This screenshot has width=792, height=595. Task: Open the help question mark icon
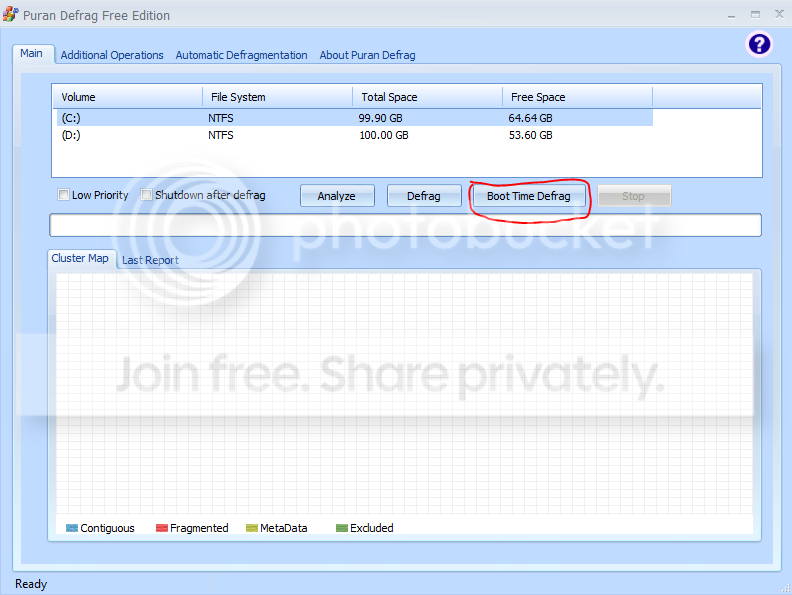(759, 44)
